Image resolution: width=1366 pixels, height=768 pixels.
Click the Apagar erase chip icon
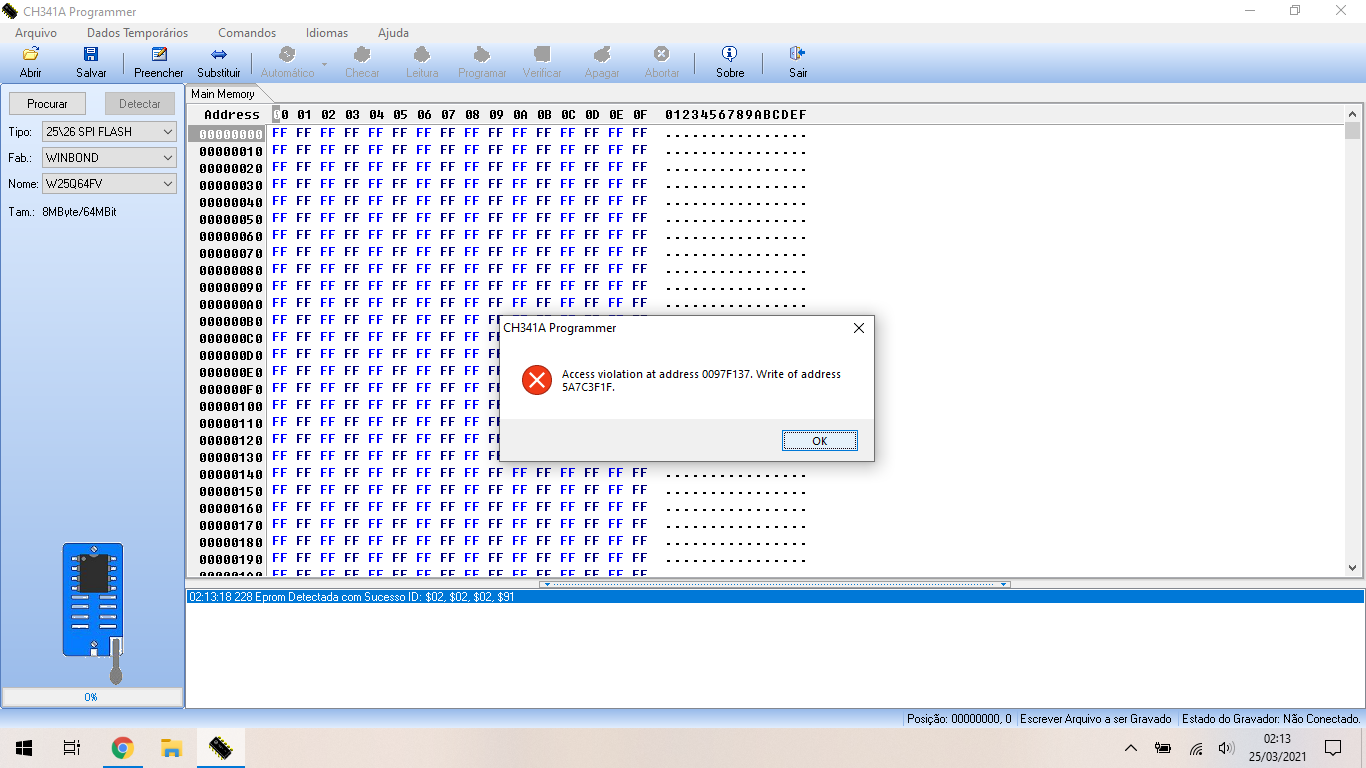point(602,54)
